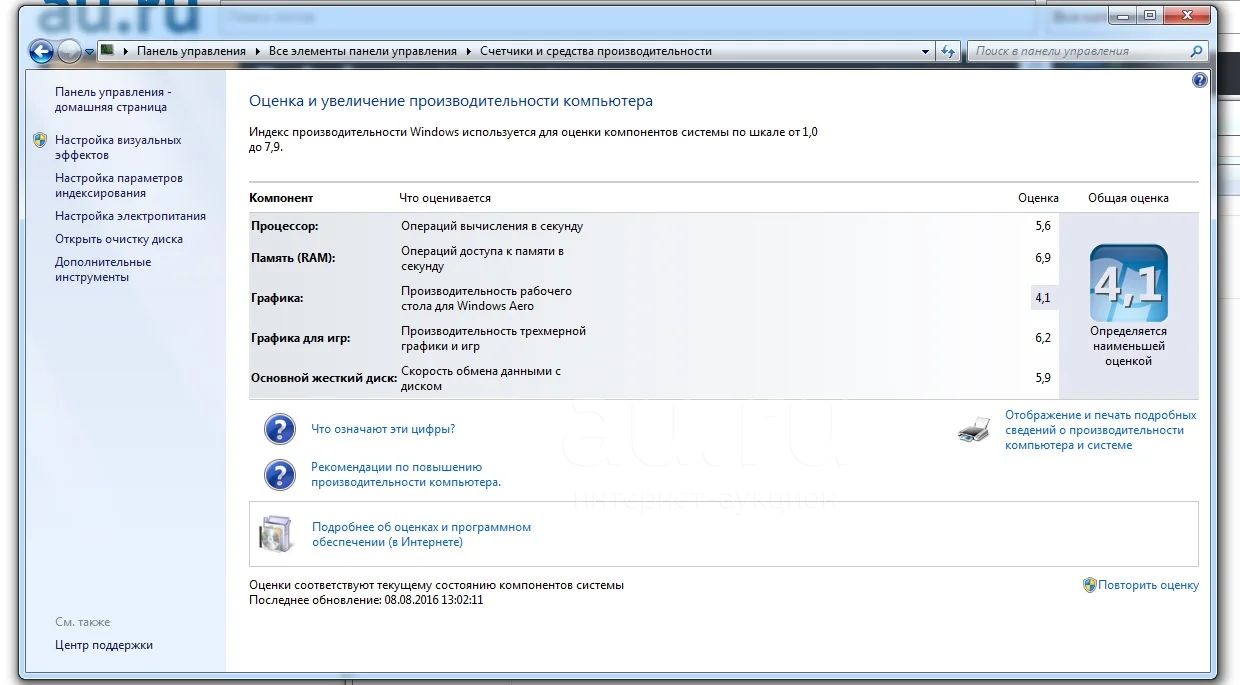Open 'Настройка визуальных эффектов' link
Image resolution: width=1240 pixels, height=685 pixels.
click(x=118, y=147)
